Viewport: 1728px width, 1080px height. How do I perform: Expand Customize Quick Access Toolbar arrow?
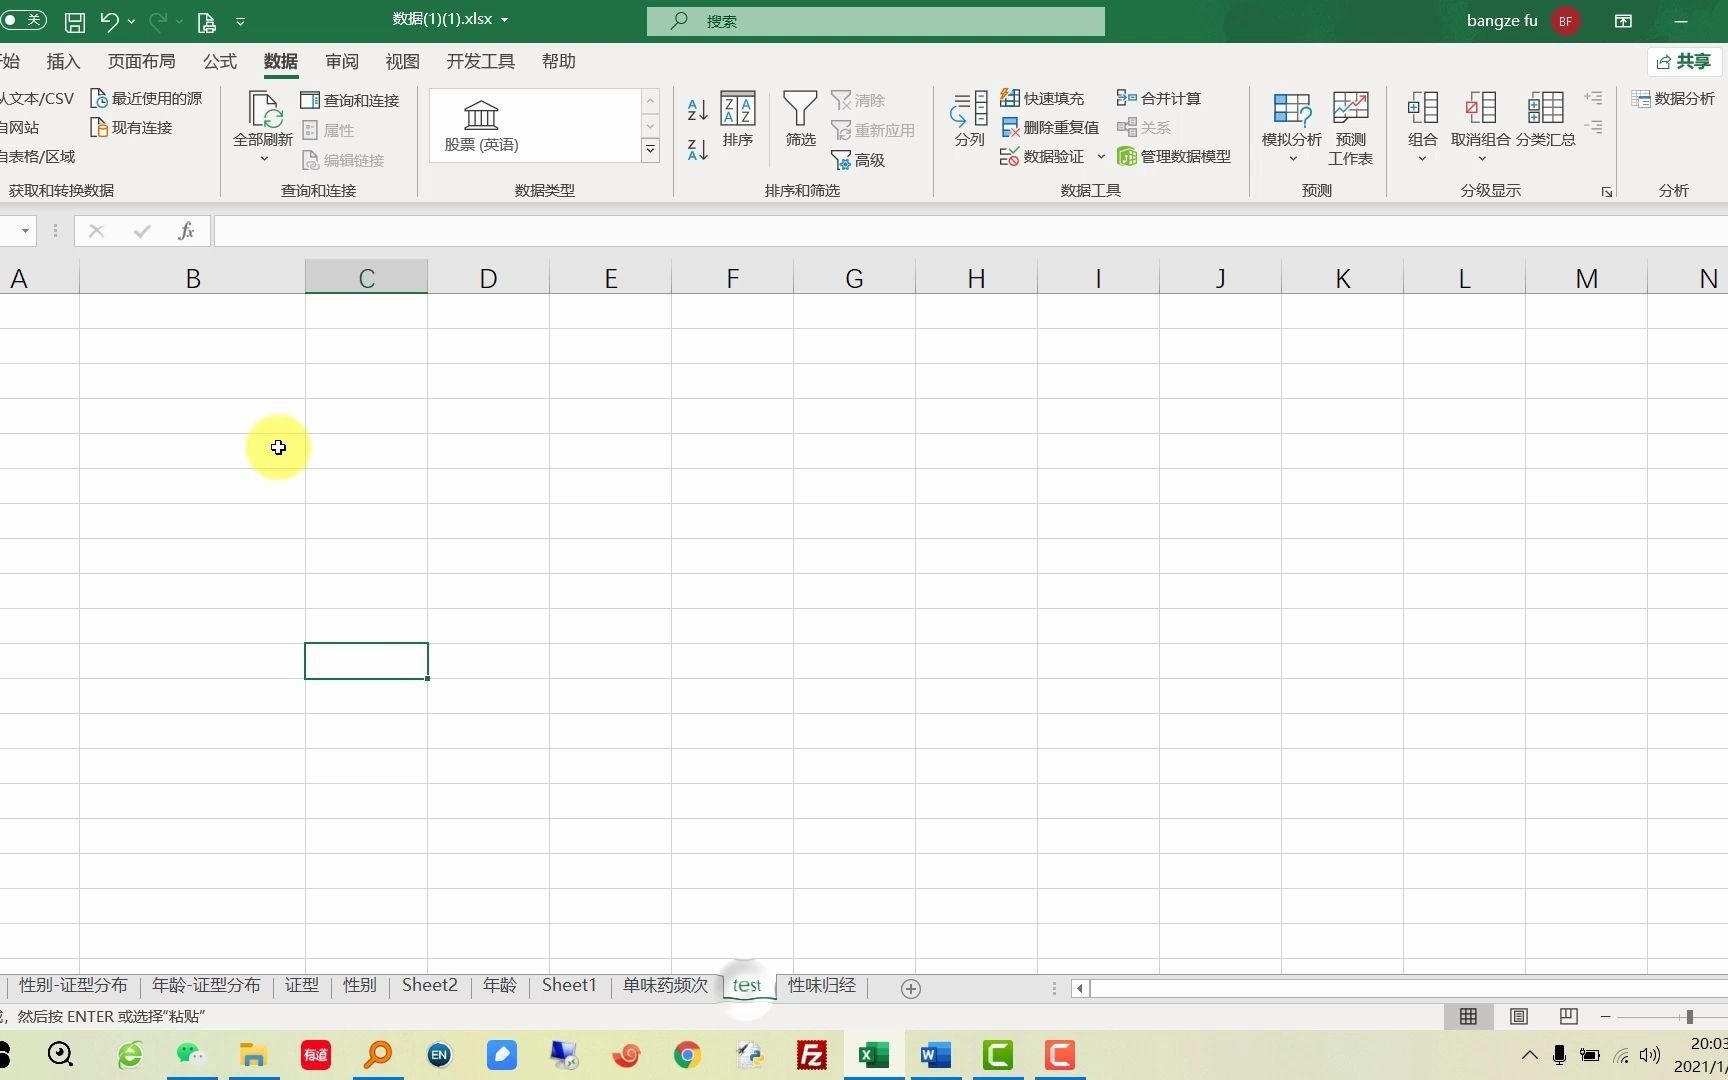coord(240,21)
